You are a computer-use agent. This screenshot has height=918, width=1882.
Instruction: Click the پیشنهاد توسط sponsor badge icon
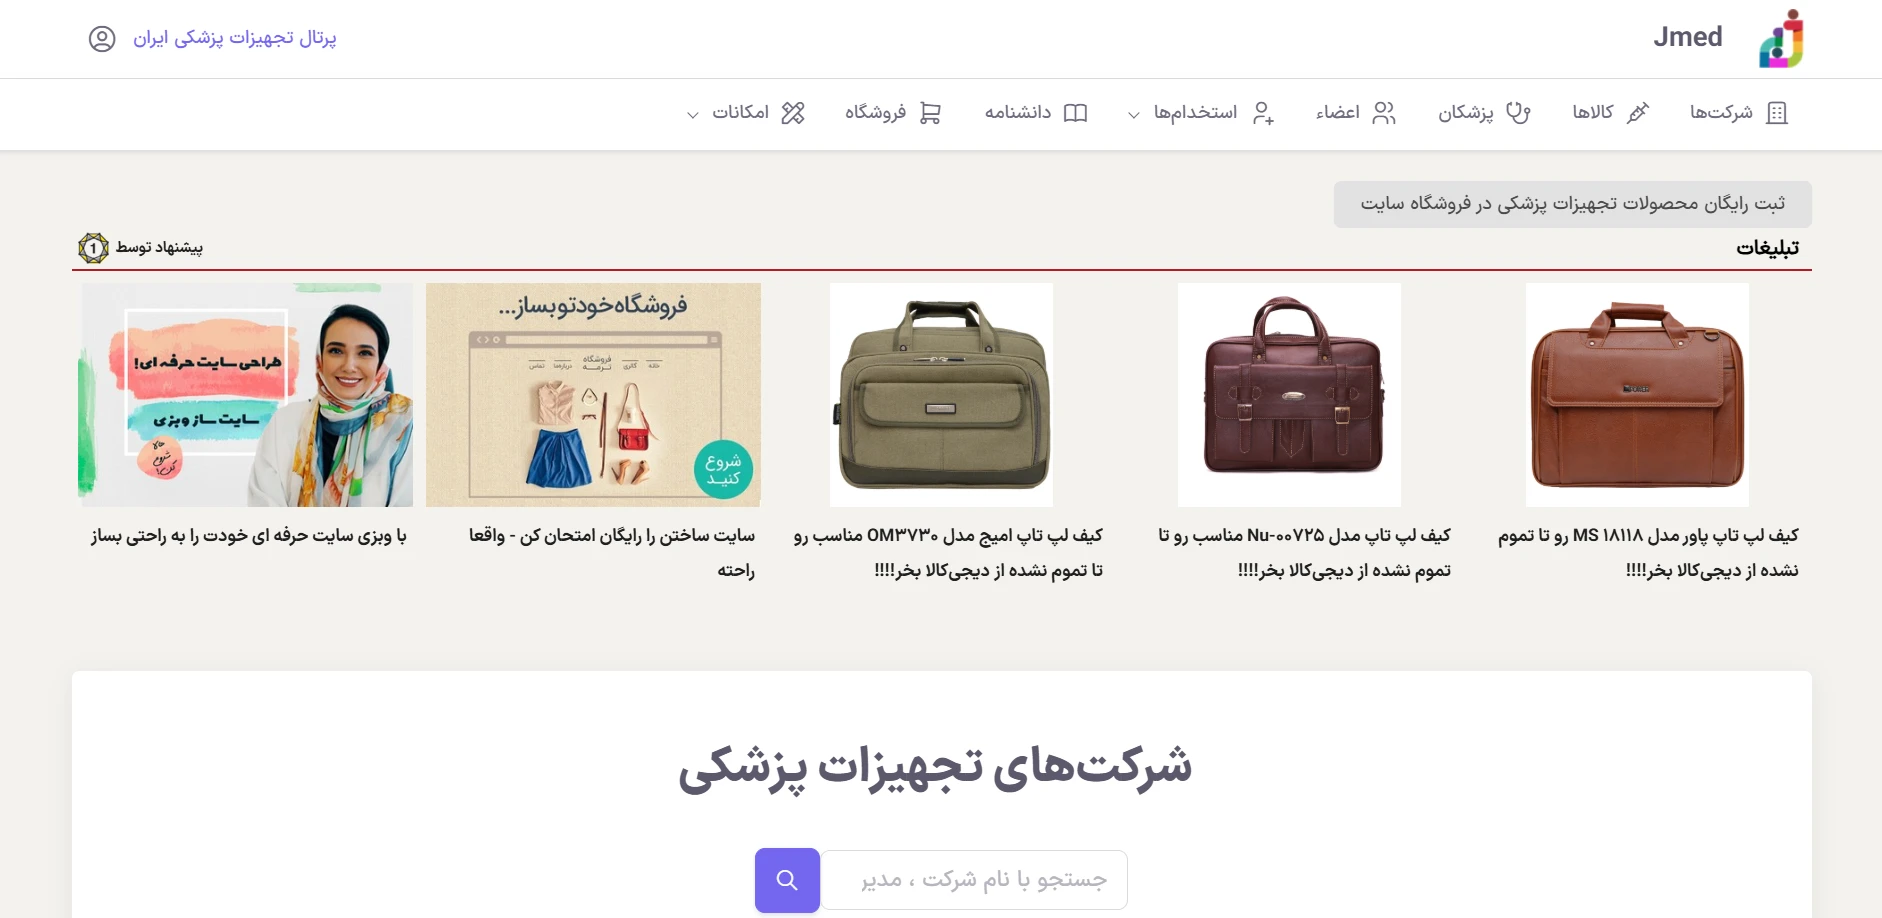pyautogui.click(x=93, y=247)
